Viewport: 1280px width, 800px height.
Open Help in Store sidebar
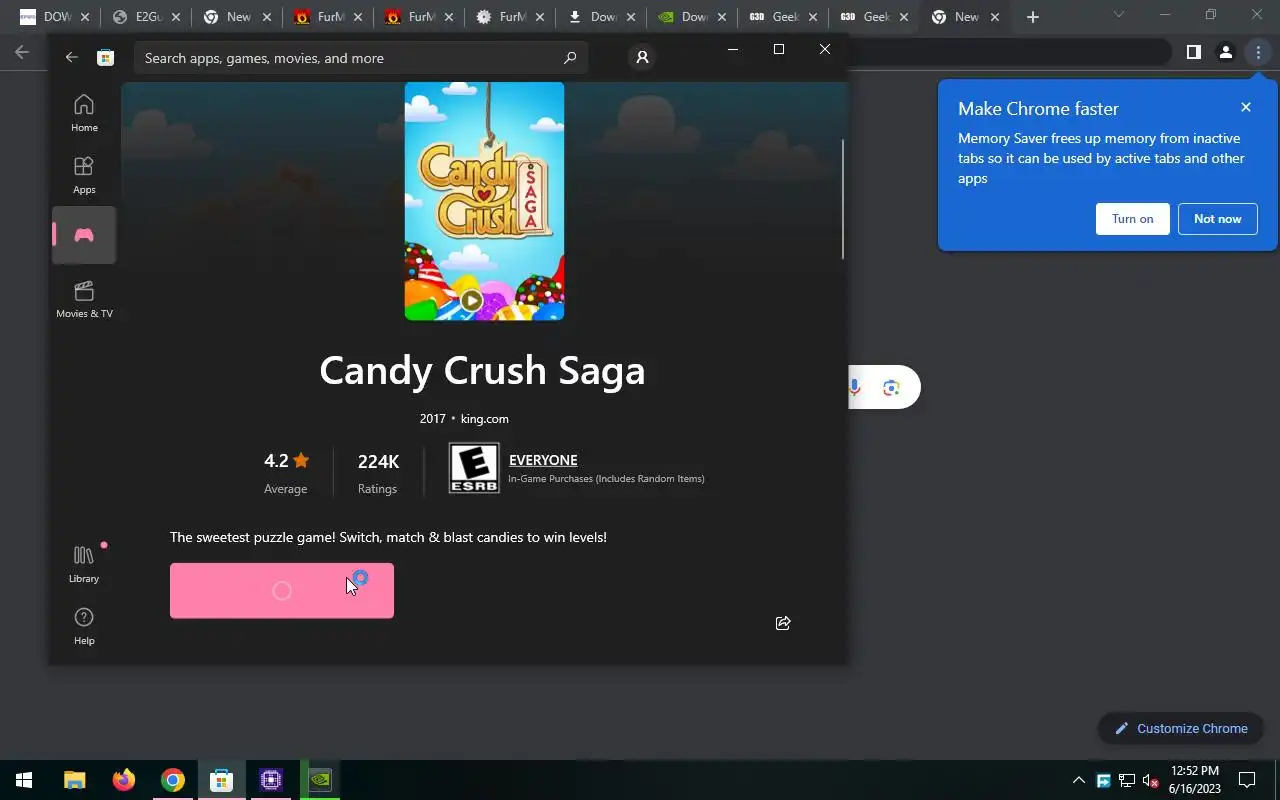[84, 626]
